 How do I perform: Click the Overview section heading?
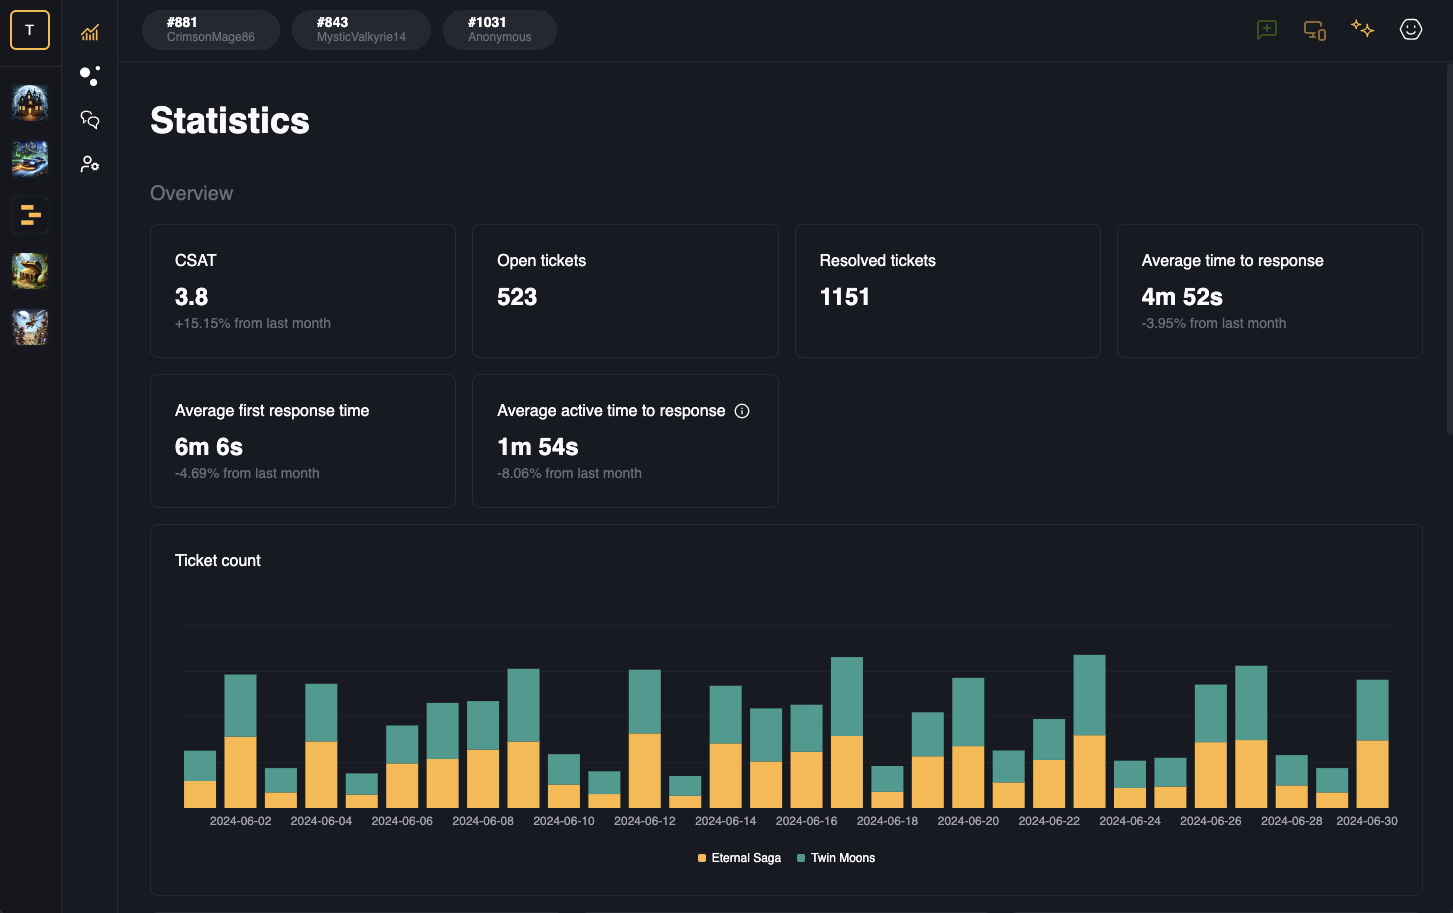click(x=192, y=193)
